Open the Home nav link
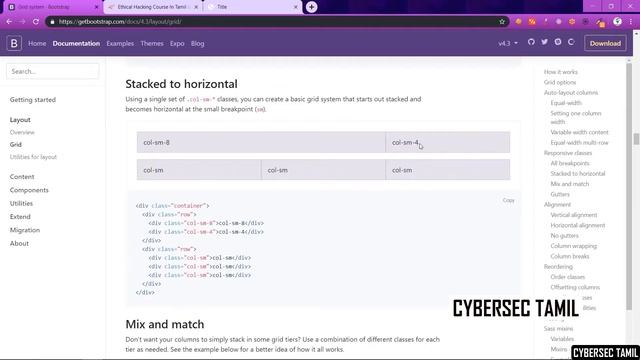The width and height of the screenshot is (640, 360). (x=37, y=43)
